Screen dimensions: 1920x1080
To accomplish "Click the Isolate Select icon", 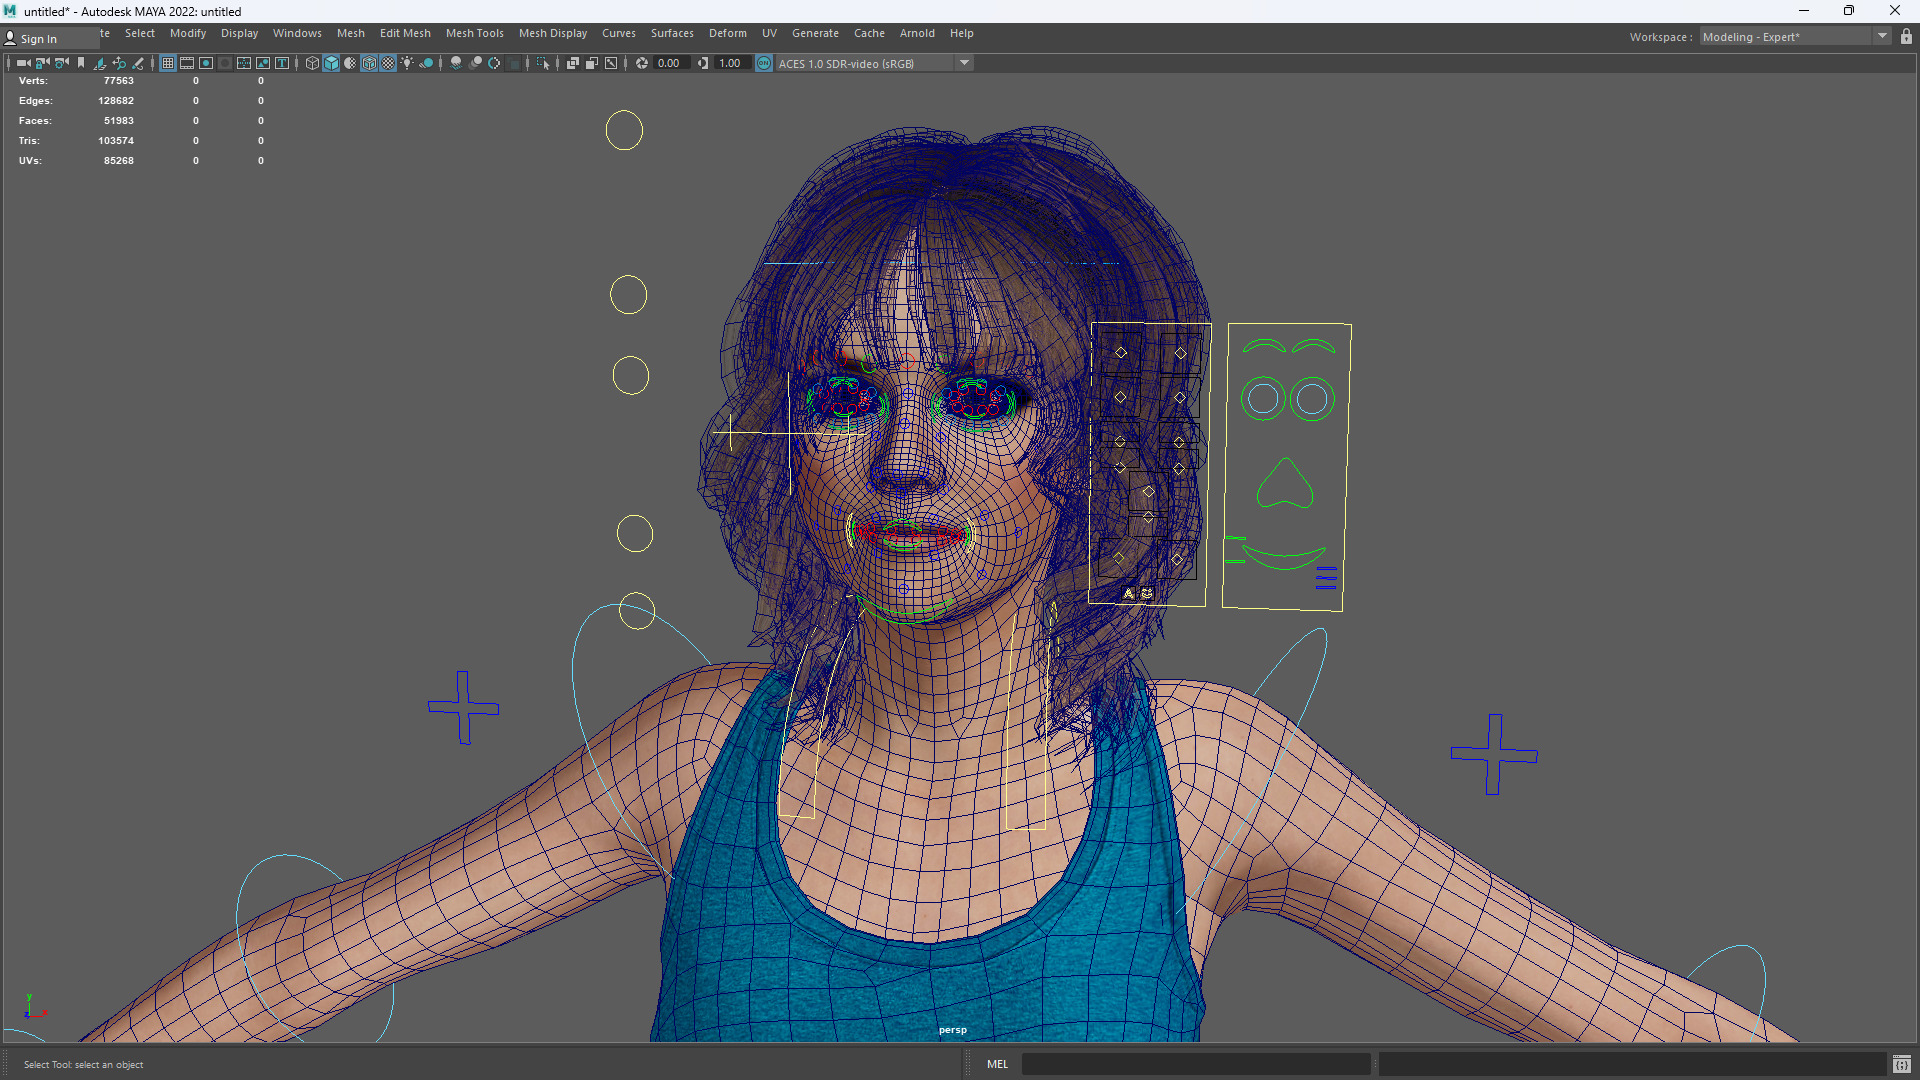I will (543, 63).
